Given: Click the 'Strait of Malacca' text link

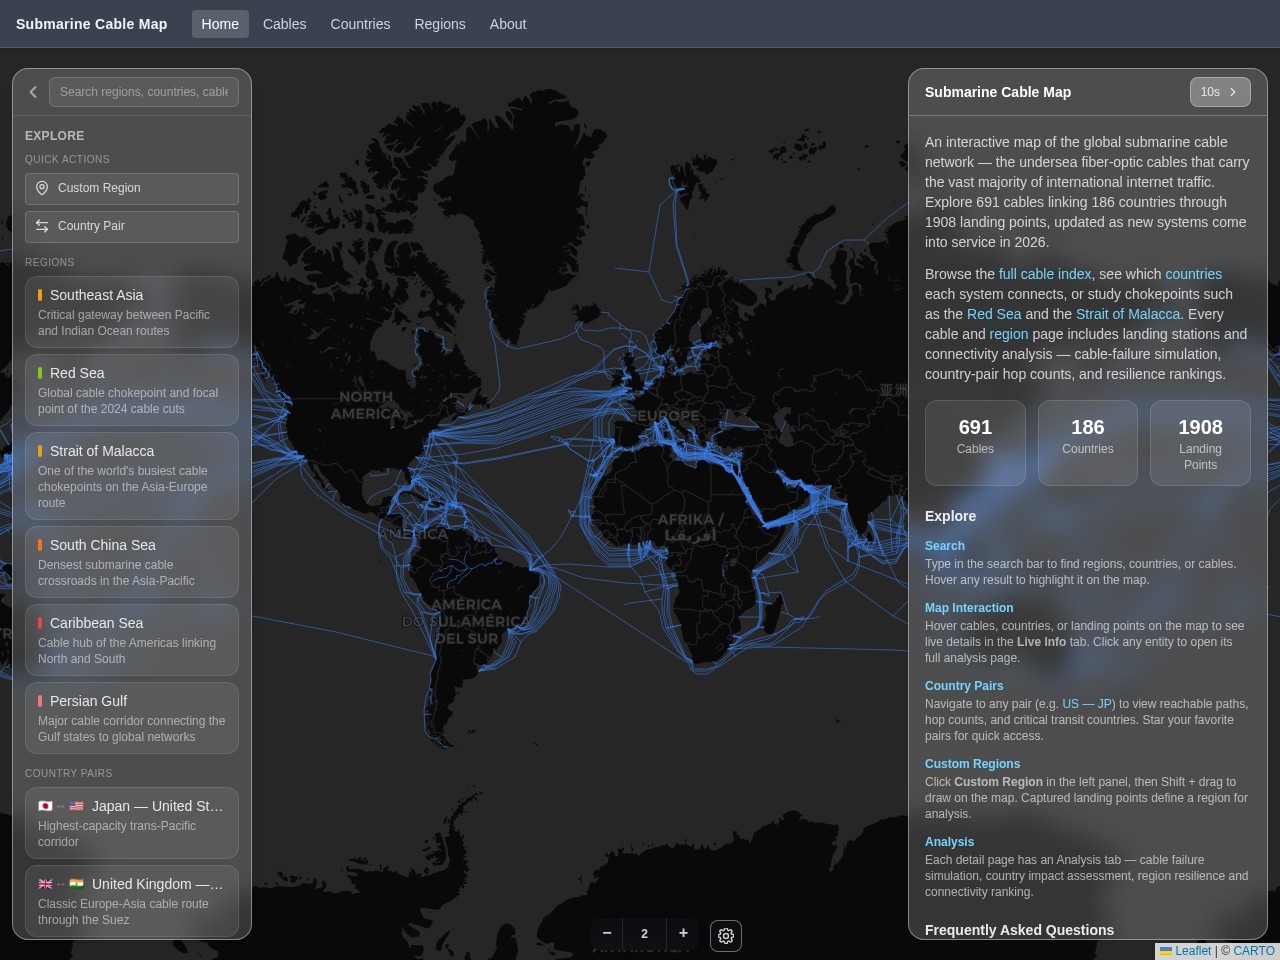Looking at the screenshot, I should pyautogui.click(x=1128, y=314).
